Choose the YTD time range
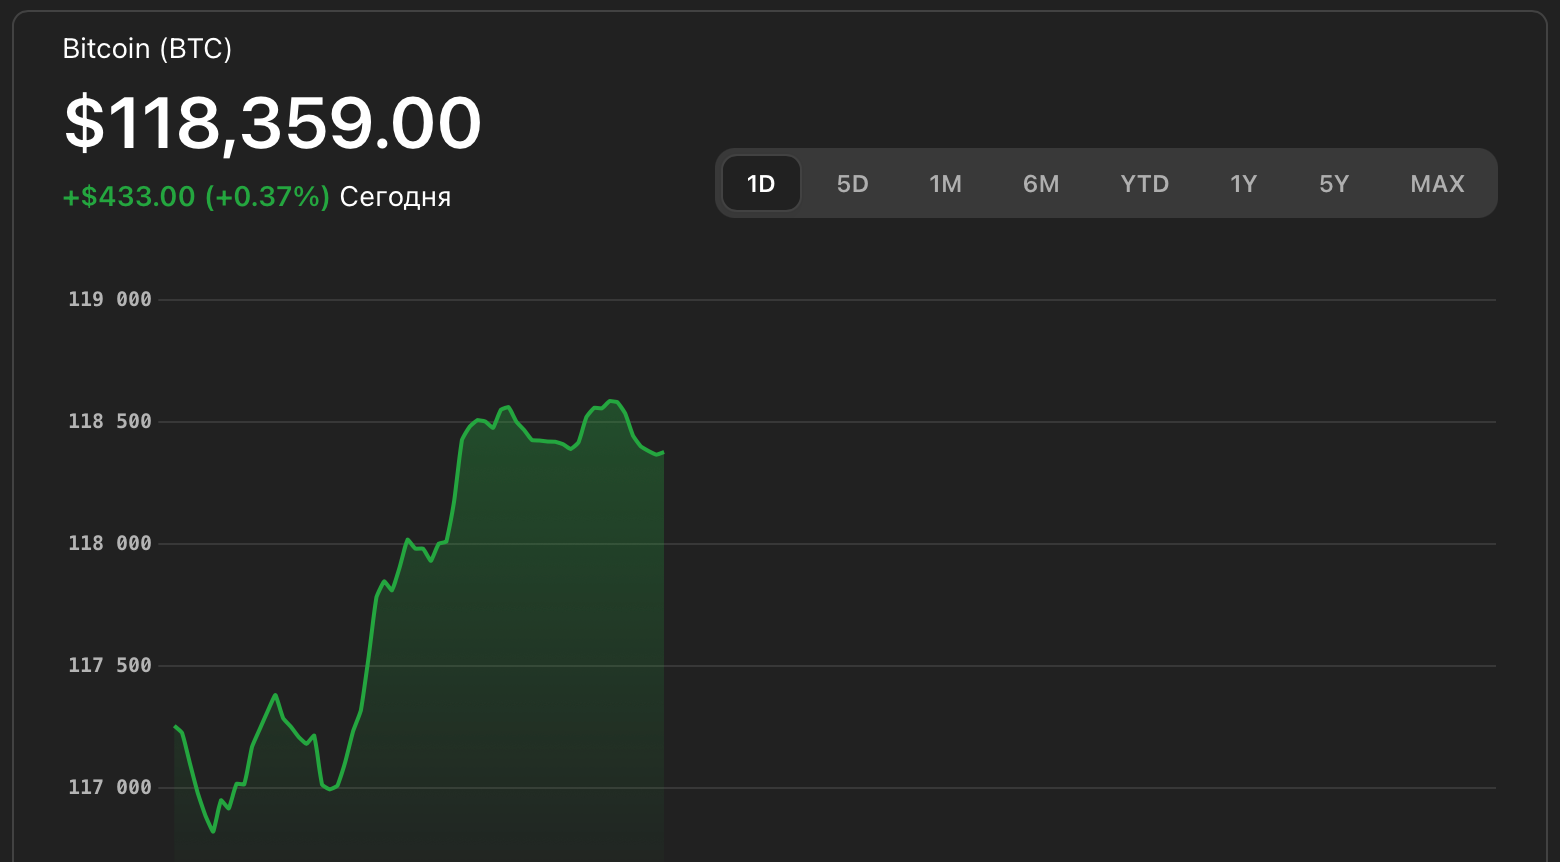 [1144, 183]
